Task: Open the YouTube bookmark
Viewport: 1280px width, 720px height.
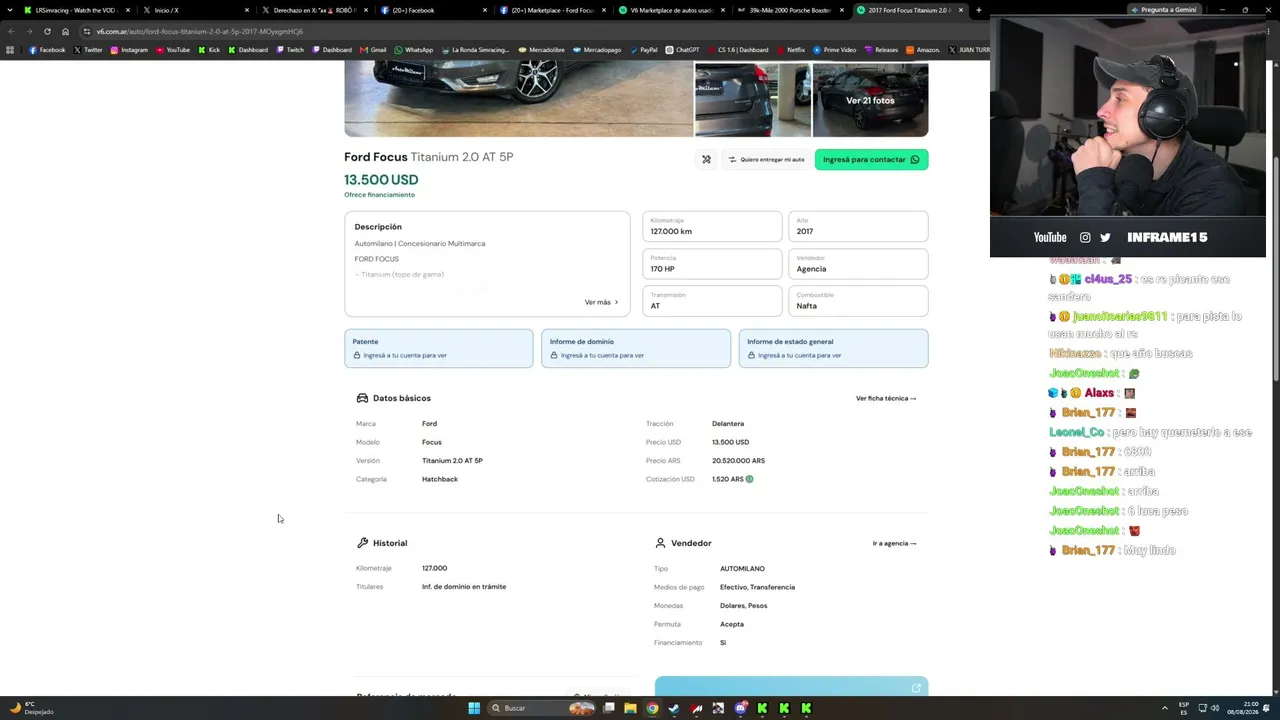Action: point(173,50)
